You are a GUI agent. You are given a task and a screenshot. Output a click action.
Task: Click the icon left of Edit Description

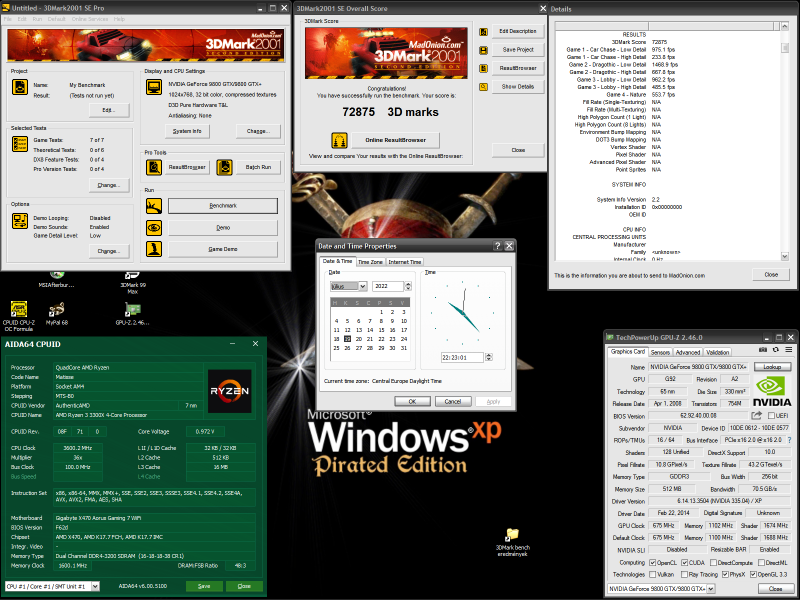click(x=483, y=32)
